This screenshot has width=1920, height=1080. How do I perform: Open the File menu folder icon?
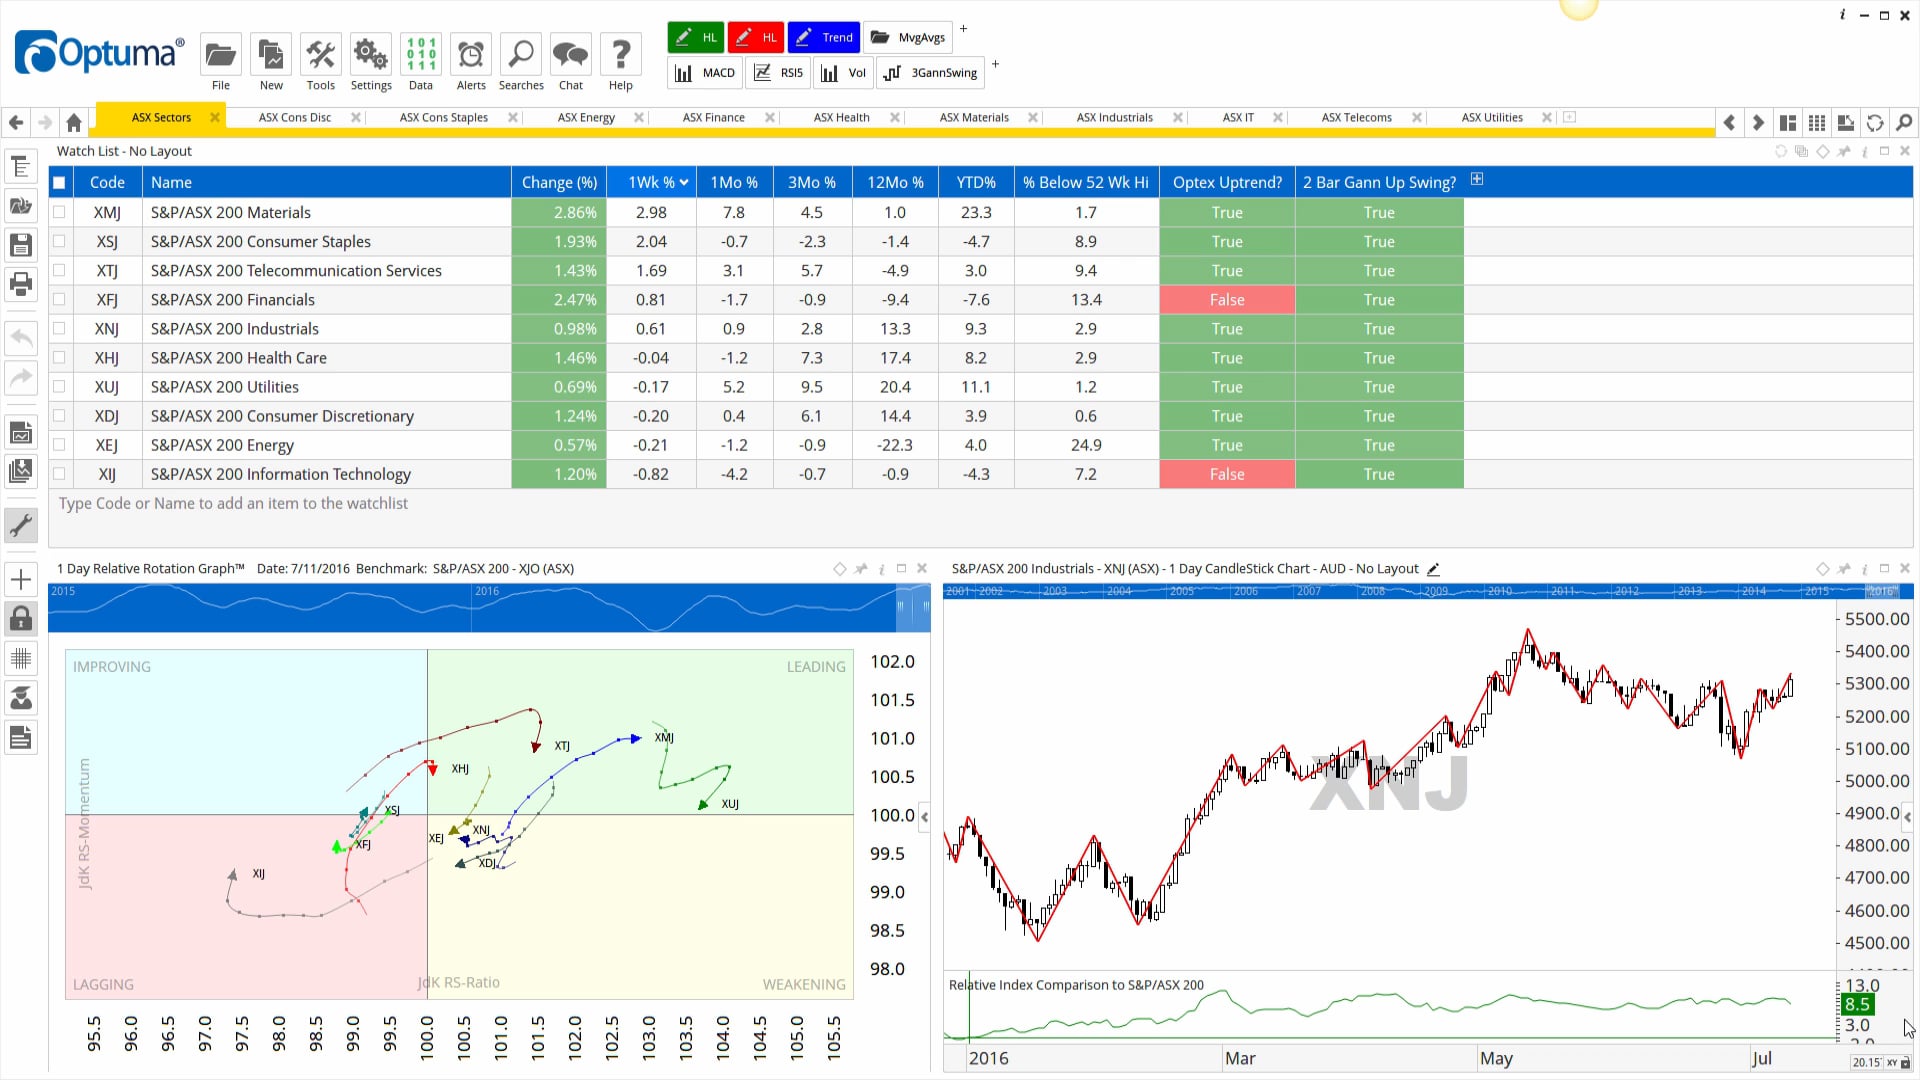(x=220, y=54)
